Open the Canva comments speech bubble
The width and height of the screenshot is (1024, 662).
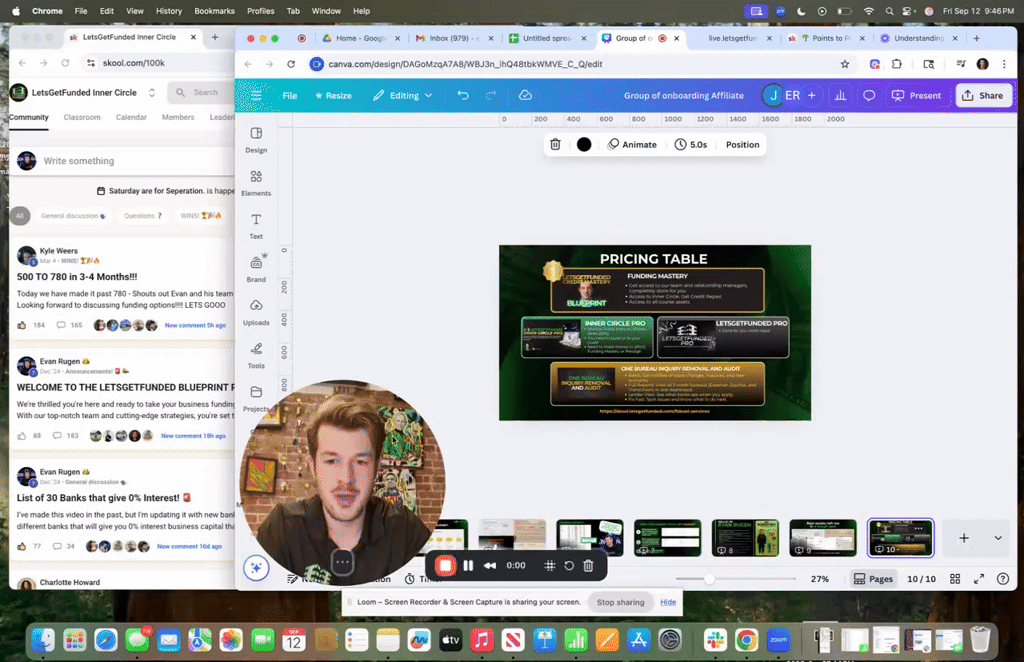(869, 95)
